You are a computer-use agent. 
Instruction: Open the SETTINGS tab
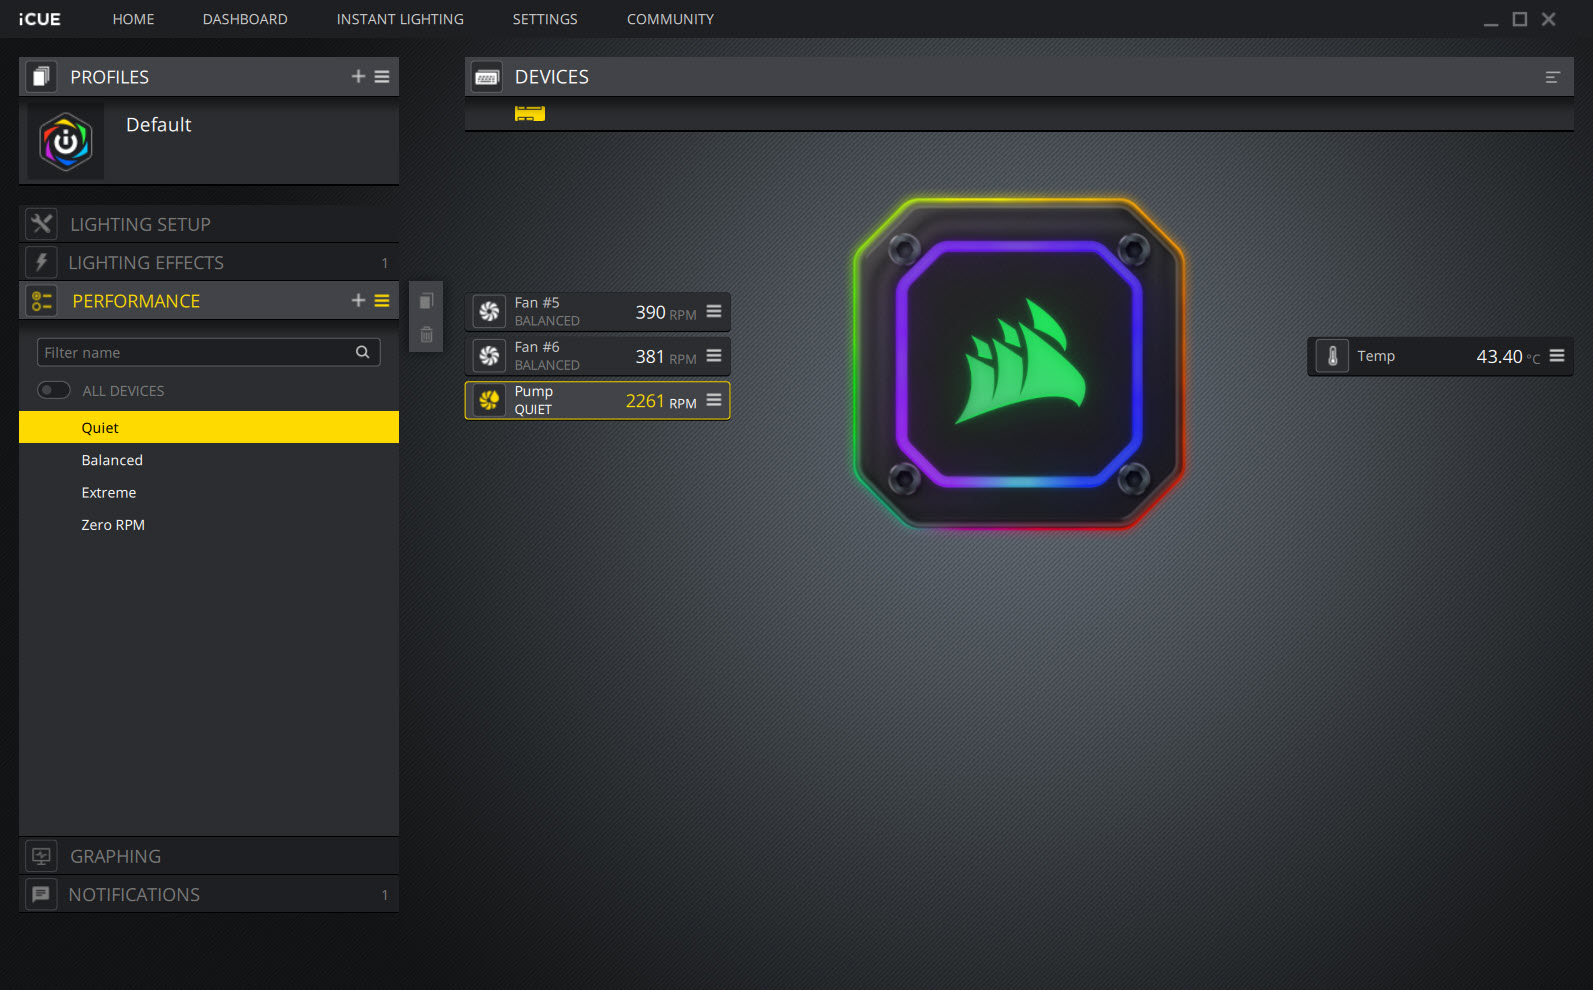click(545, 19)
